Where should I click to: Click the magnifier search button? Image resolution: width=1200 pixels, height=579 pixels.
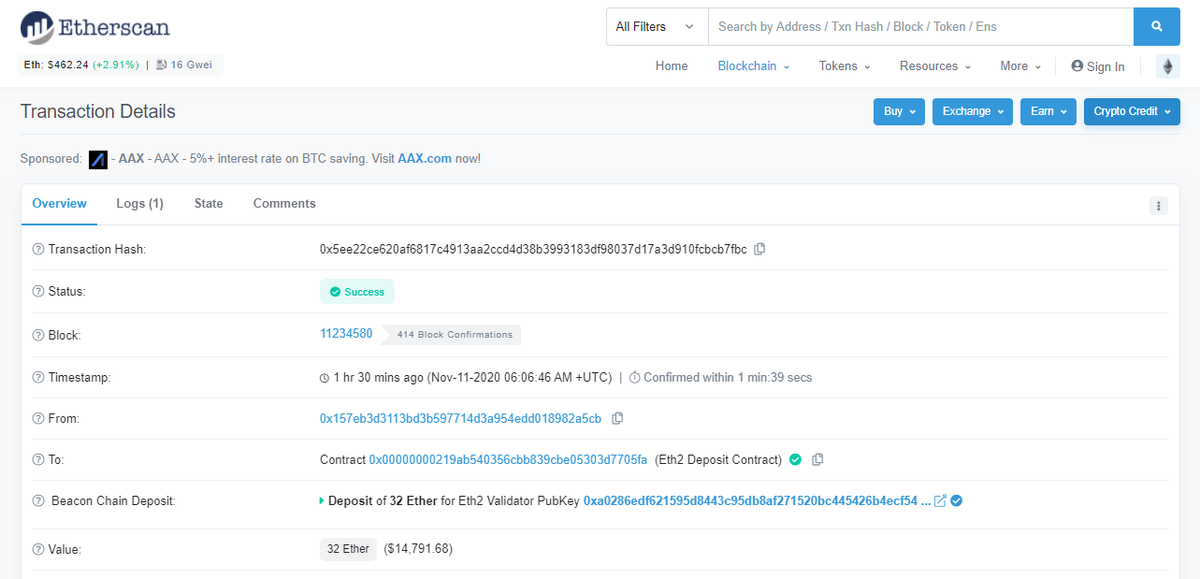pos(1156,27)
